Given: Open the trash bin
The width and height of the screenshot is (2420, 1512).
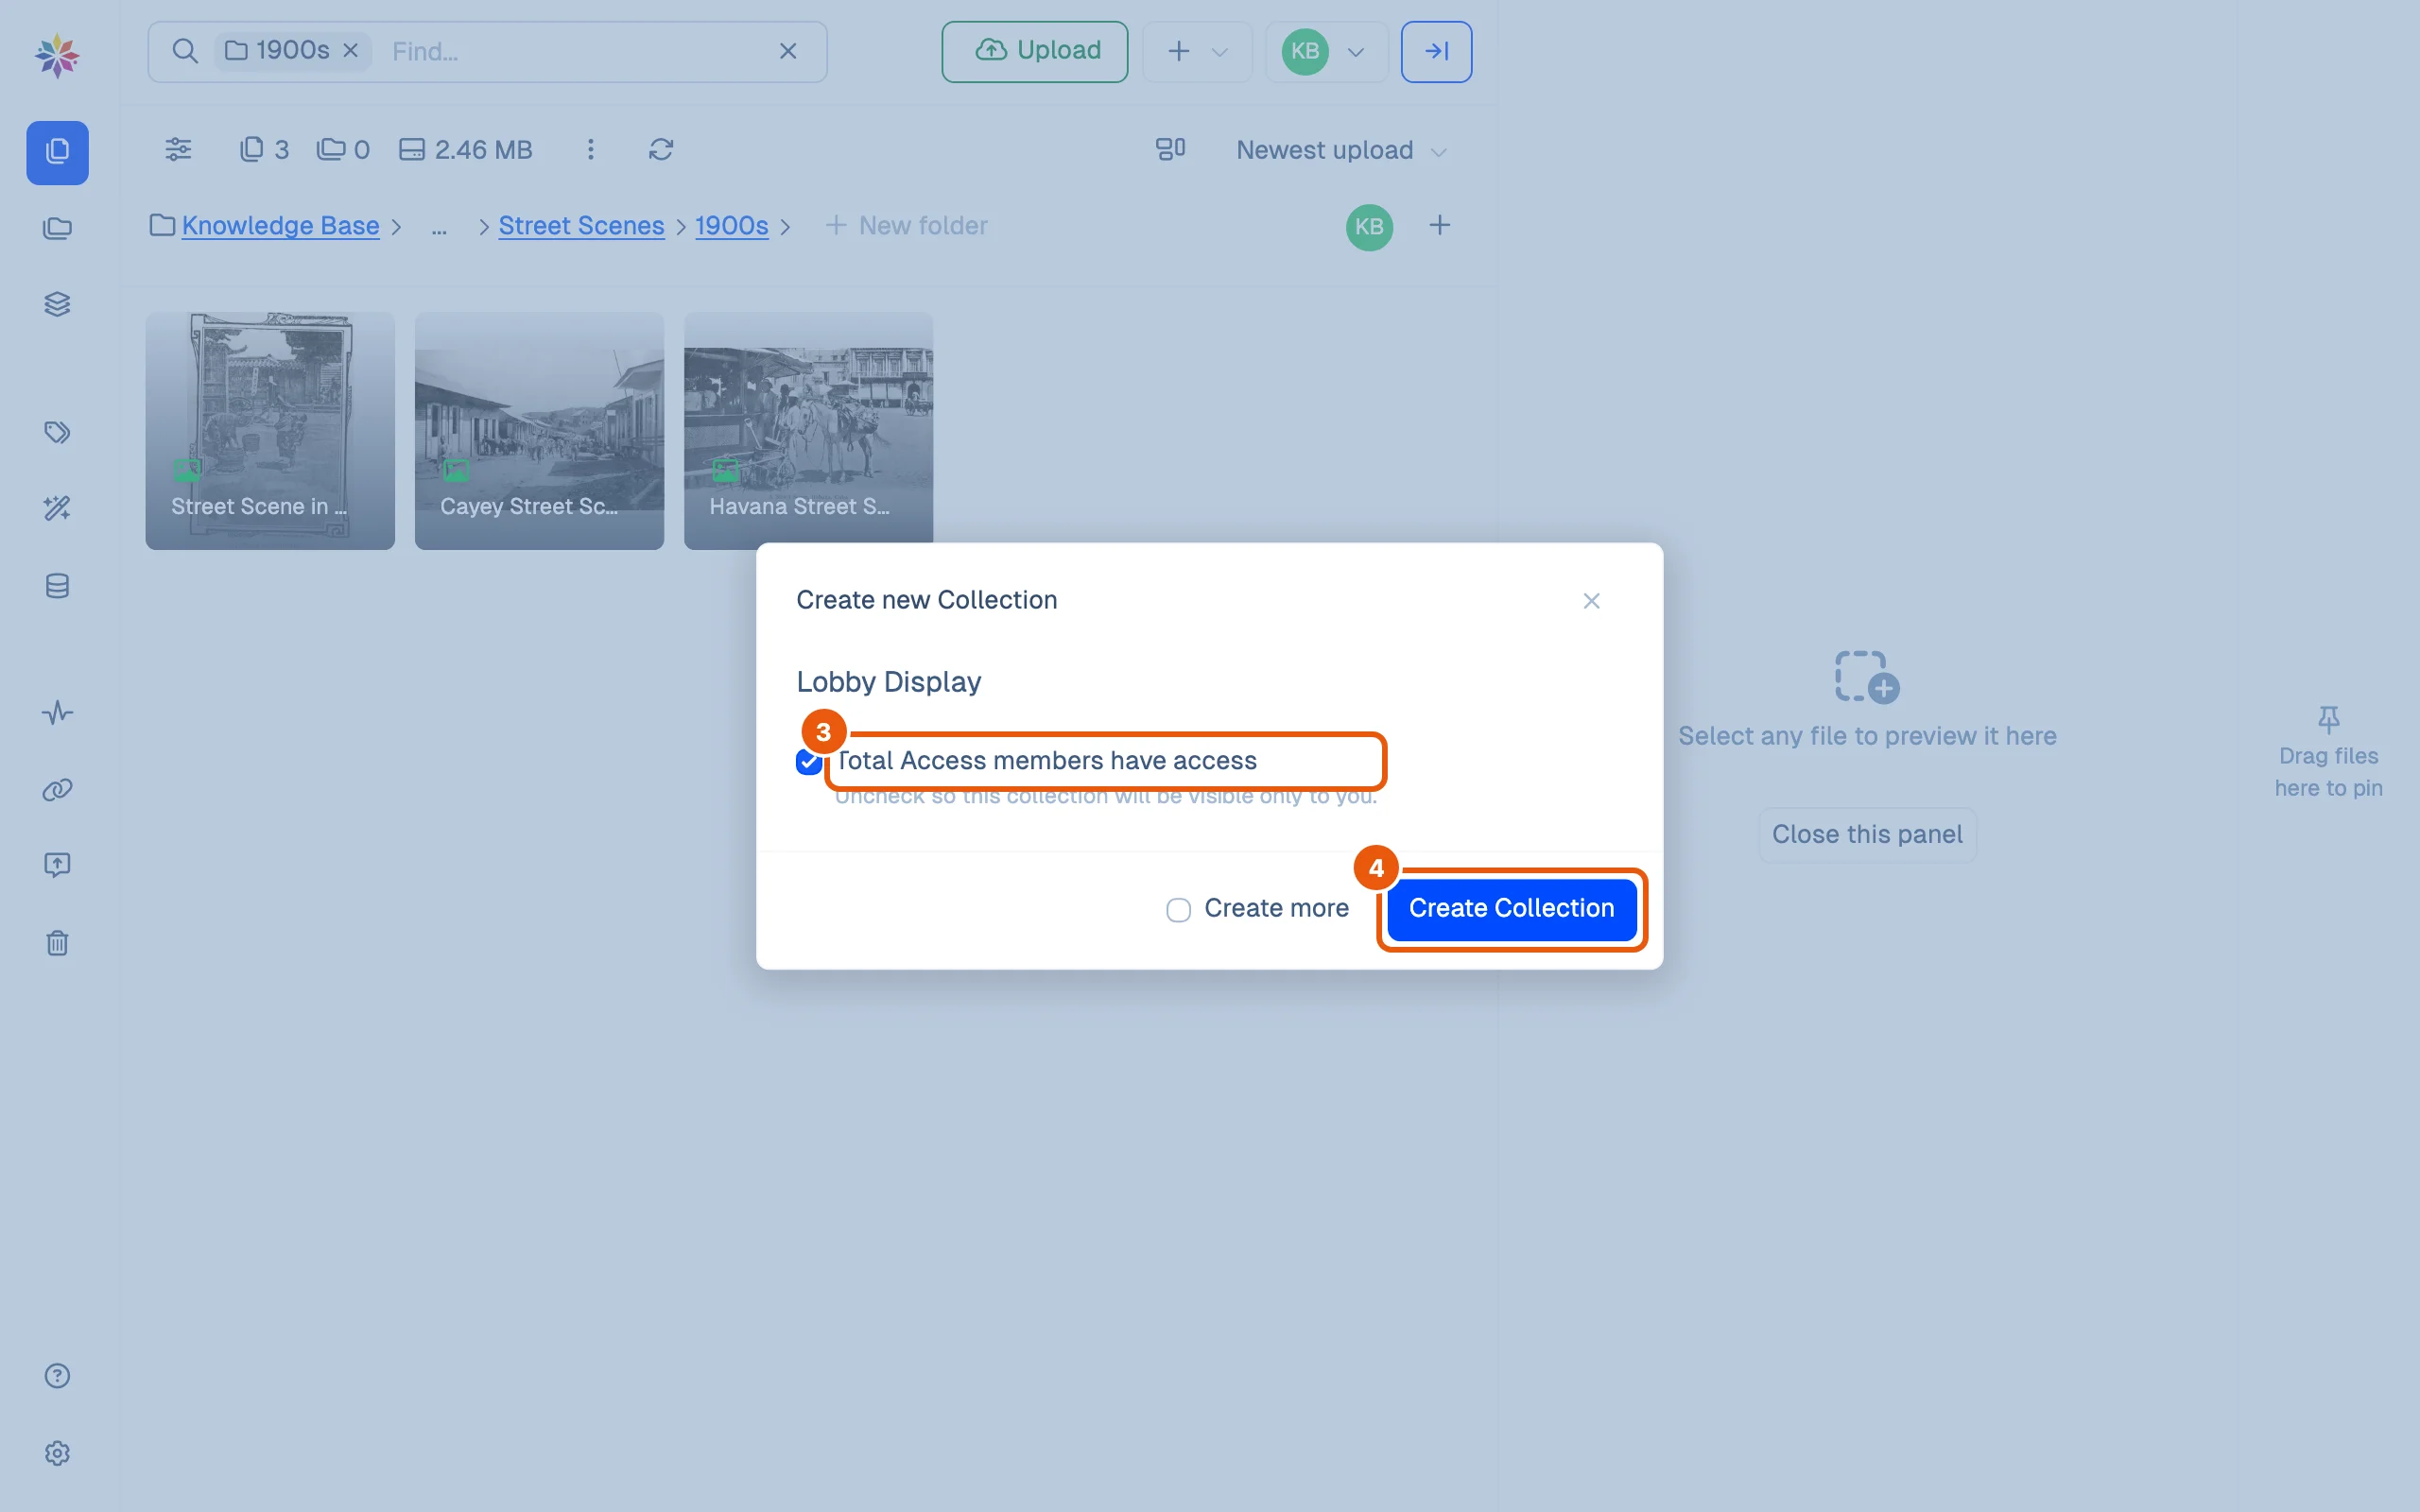Looking at the screenshot, I should (57, 943).
